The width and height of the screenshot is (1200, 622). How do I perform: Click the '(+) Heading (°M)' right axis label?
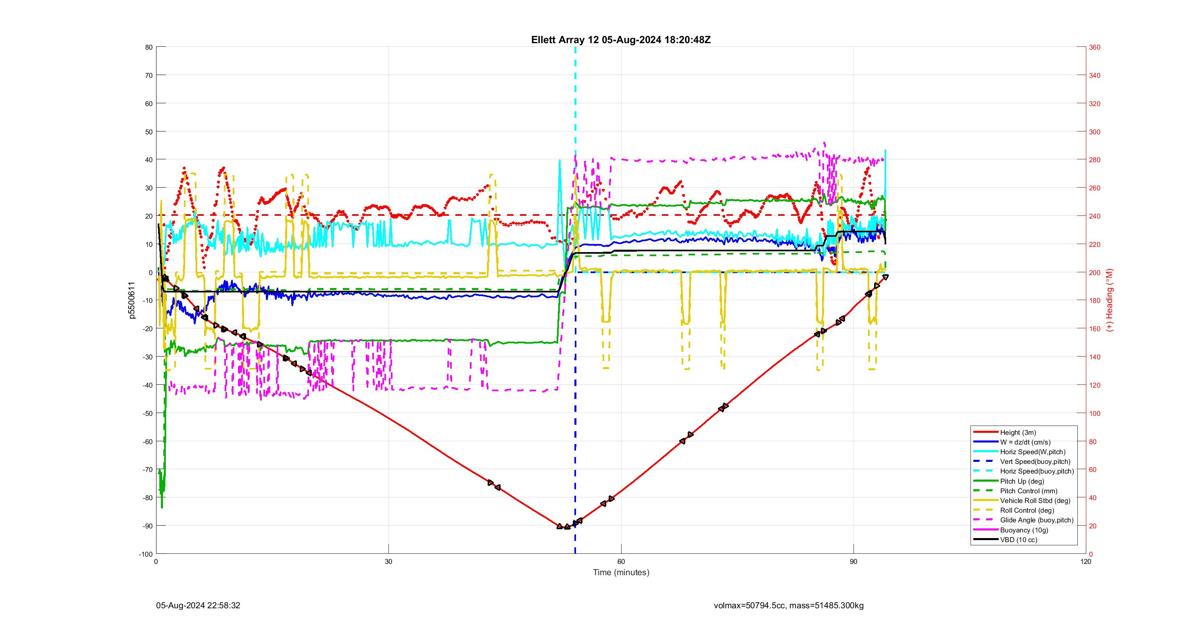[1109, 300]
